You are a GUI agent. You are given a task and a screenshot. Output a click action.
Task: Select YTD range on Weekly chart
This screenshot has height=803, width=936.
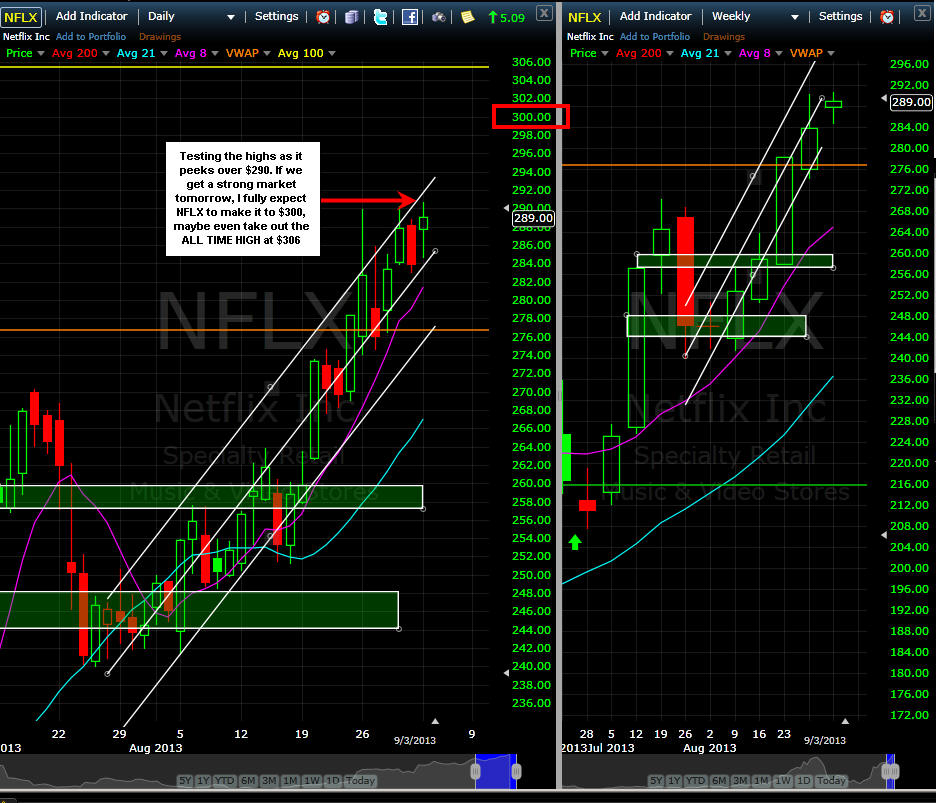click(695, 780)
